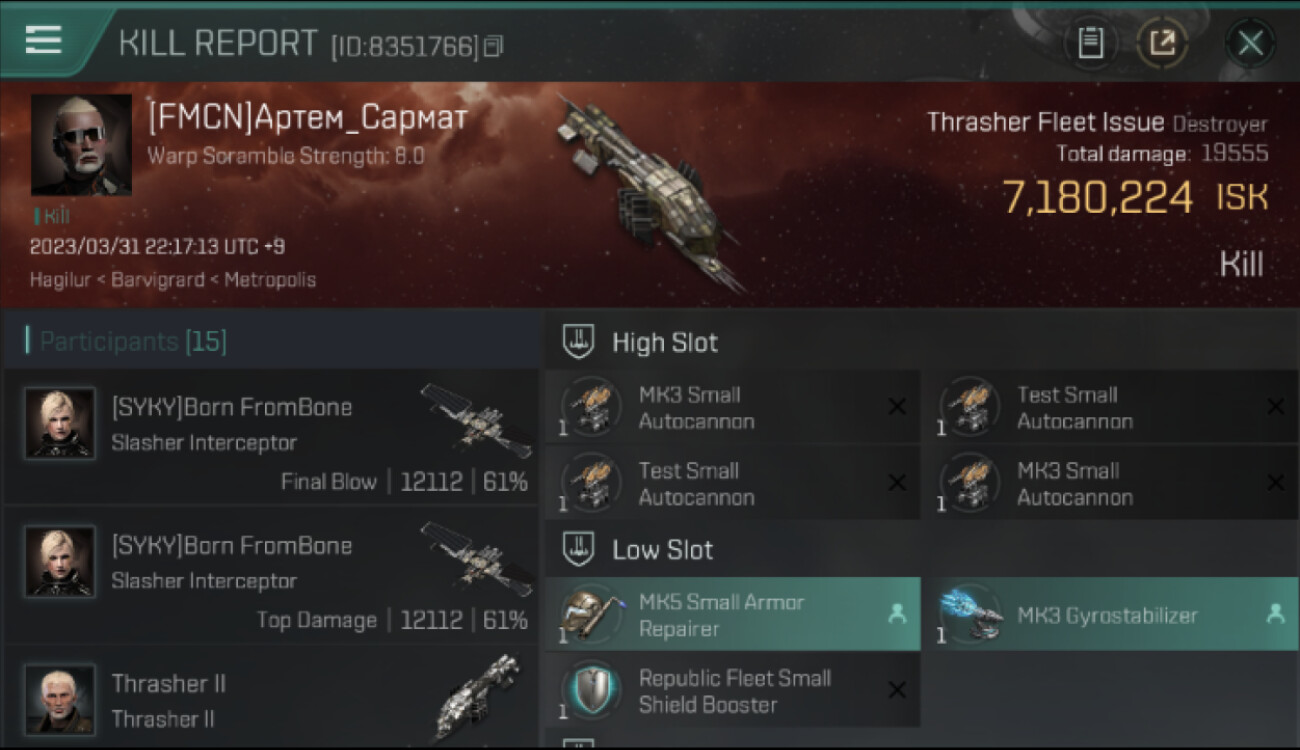The width and height of the screenshot is (1300, 750).
Task: Close the Kill Report window
Action: [1250, 43]
